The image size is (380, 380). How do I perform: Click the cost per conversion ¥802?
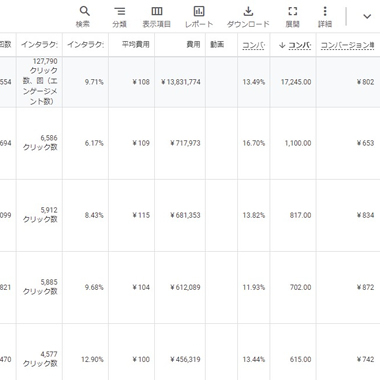point(365,82)
